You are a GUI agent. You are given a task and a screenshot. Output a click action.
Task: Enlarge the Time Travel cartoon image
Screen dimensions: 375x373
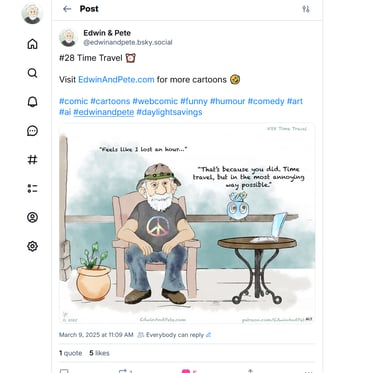click(x=187, y=223)
